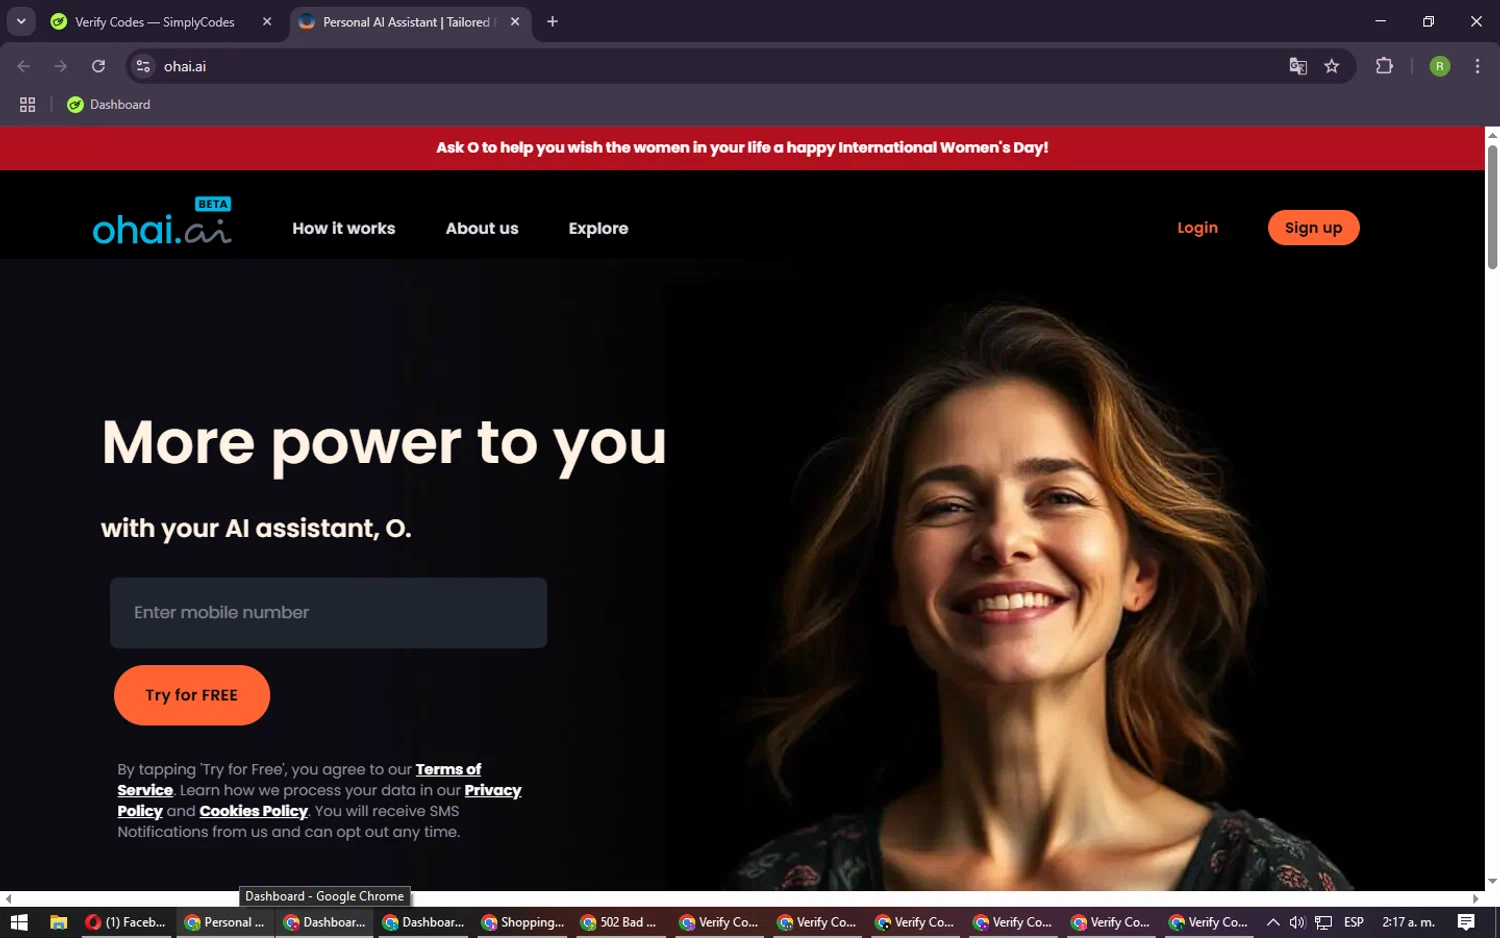Close the Personal AI Assistant tab
This screenshot has height=938, width=1500.
(x=515, y=22)
